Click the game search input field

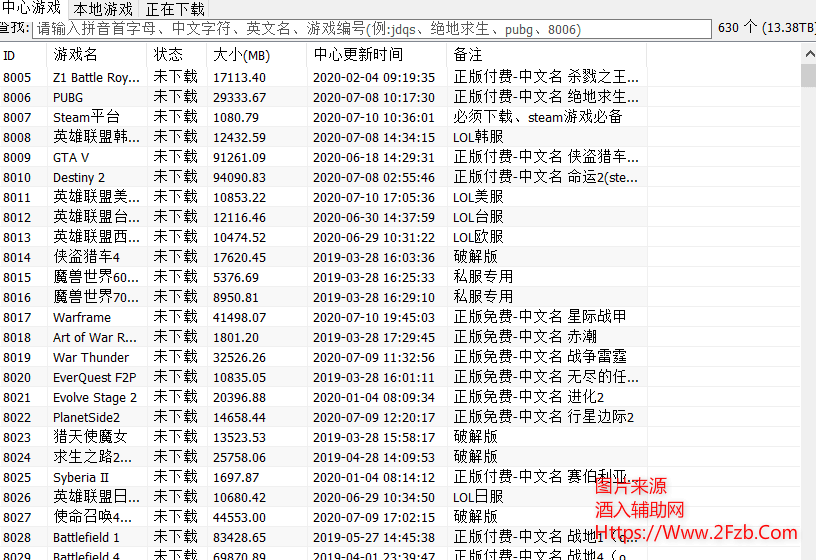click(x=372, y=29)
